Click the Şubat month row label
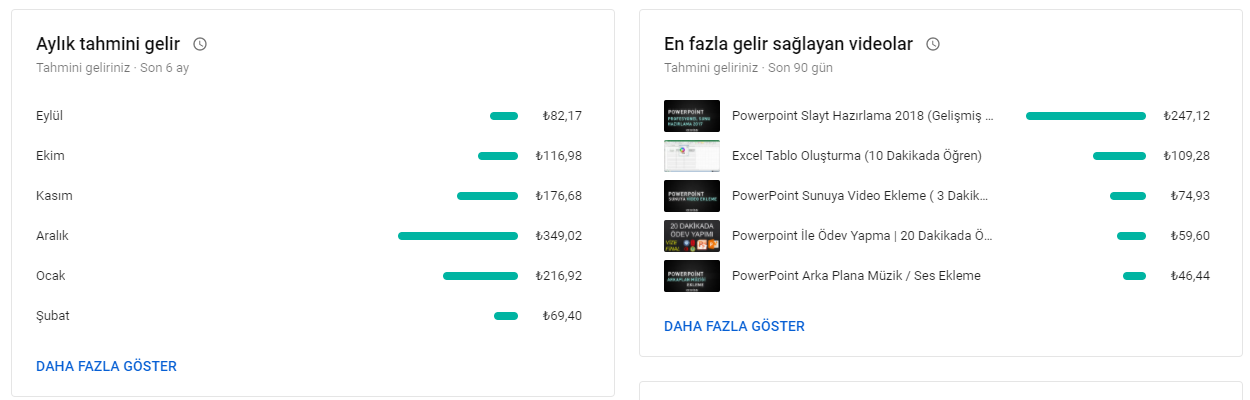 pyautogui.click(x=53, y=316)
